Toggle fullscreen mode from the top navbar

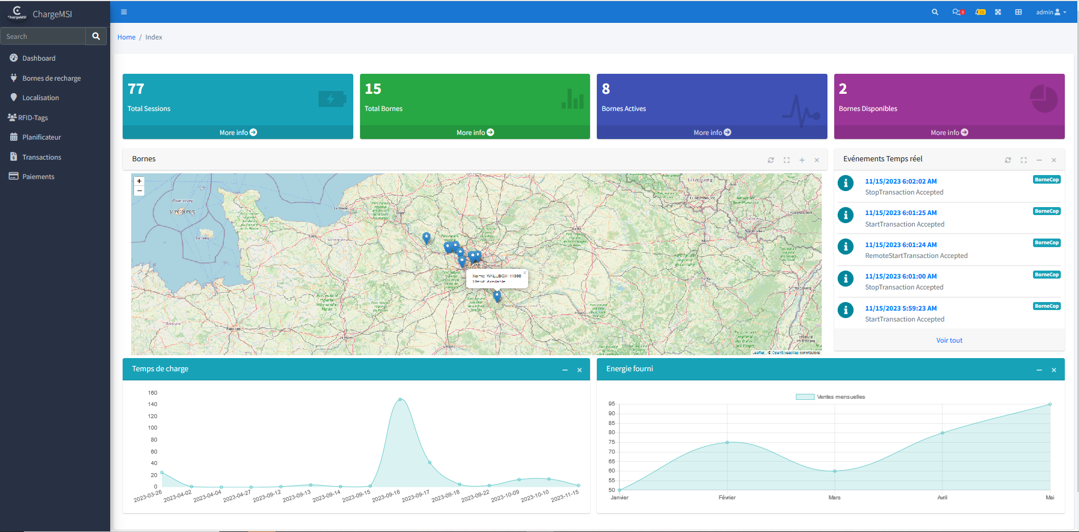pos(998,12)
